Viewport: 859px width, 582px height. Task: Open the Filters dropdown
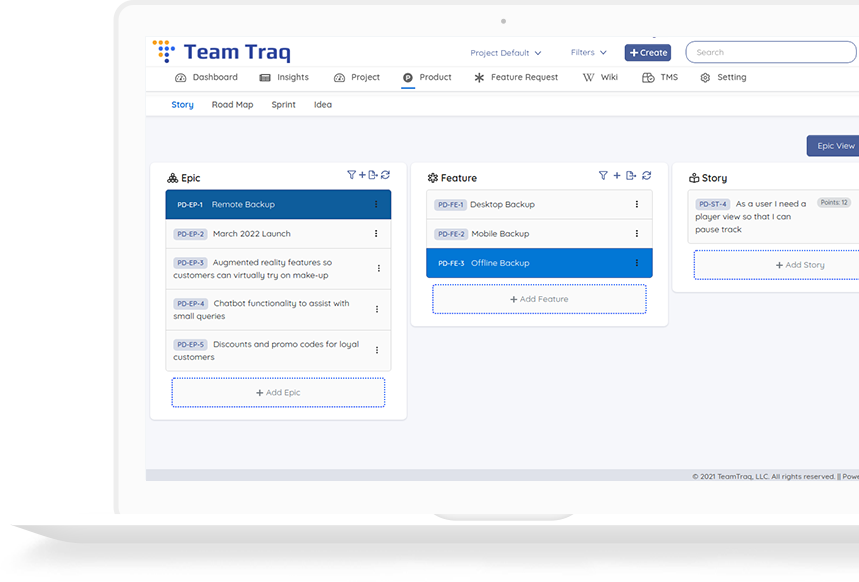click(x=588, y=52)
